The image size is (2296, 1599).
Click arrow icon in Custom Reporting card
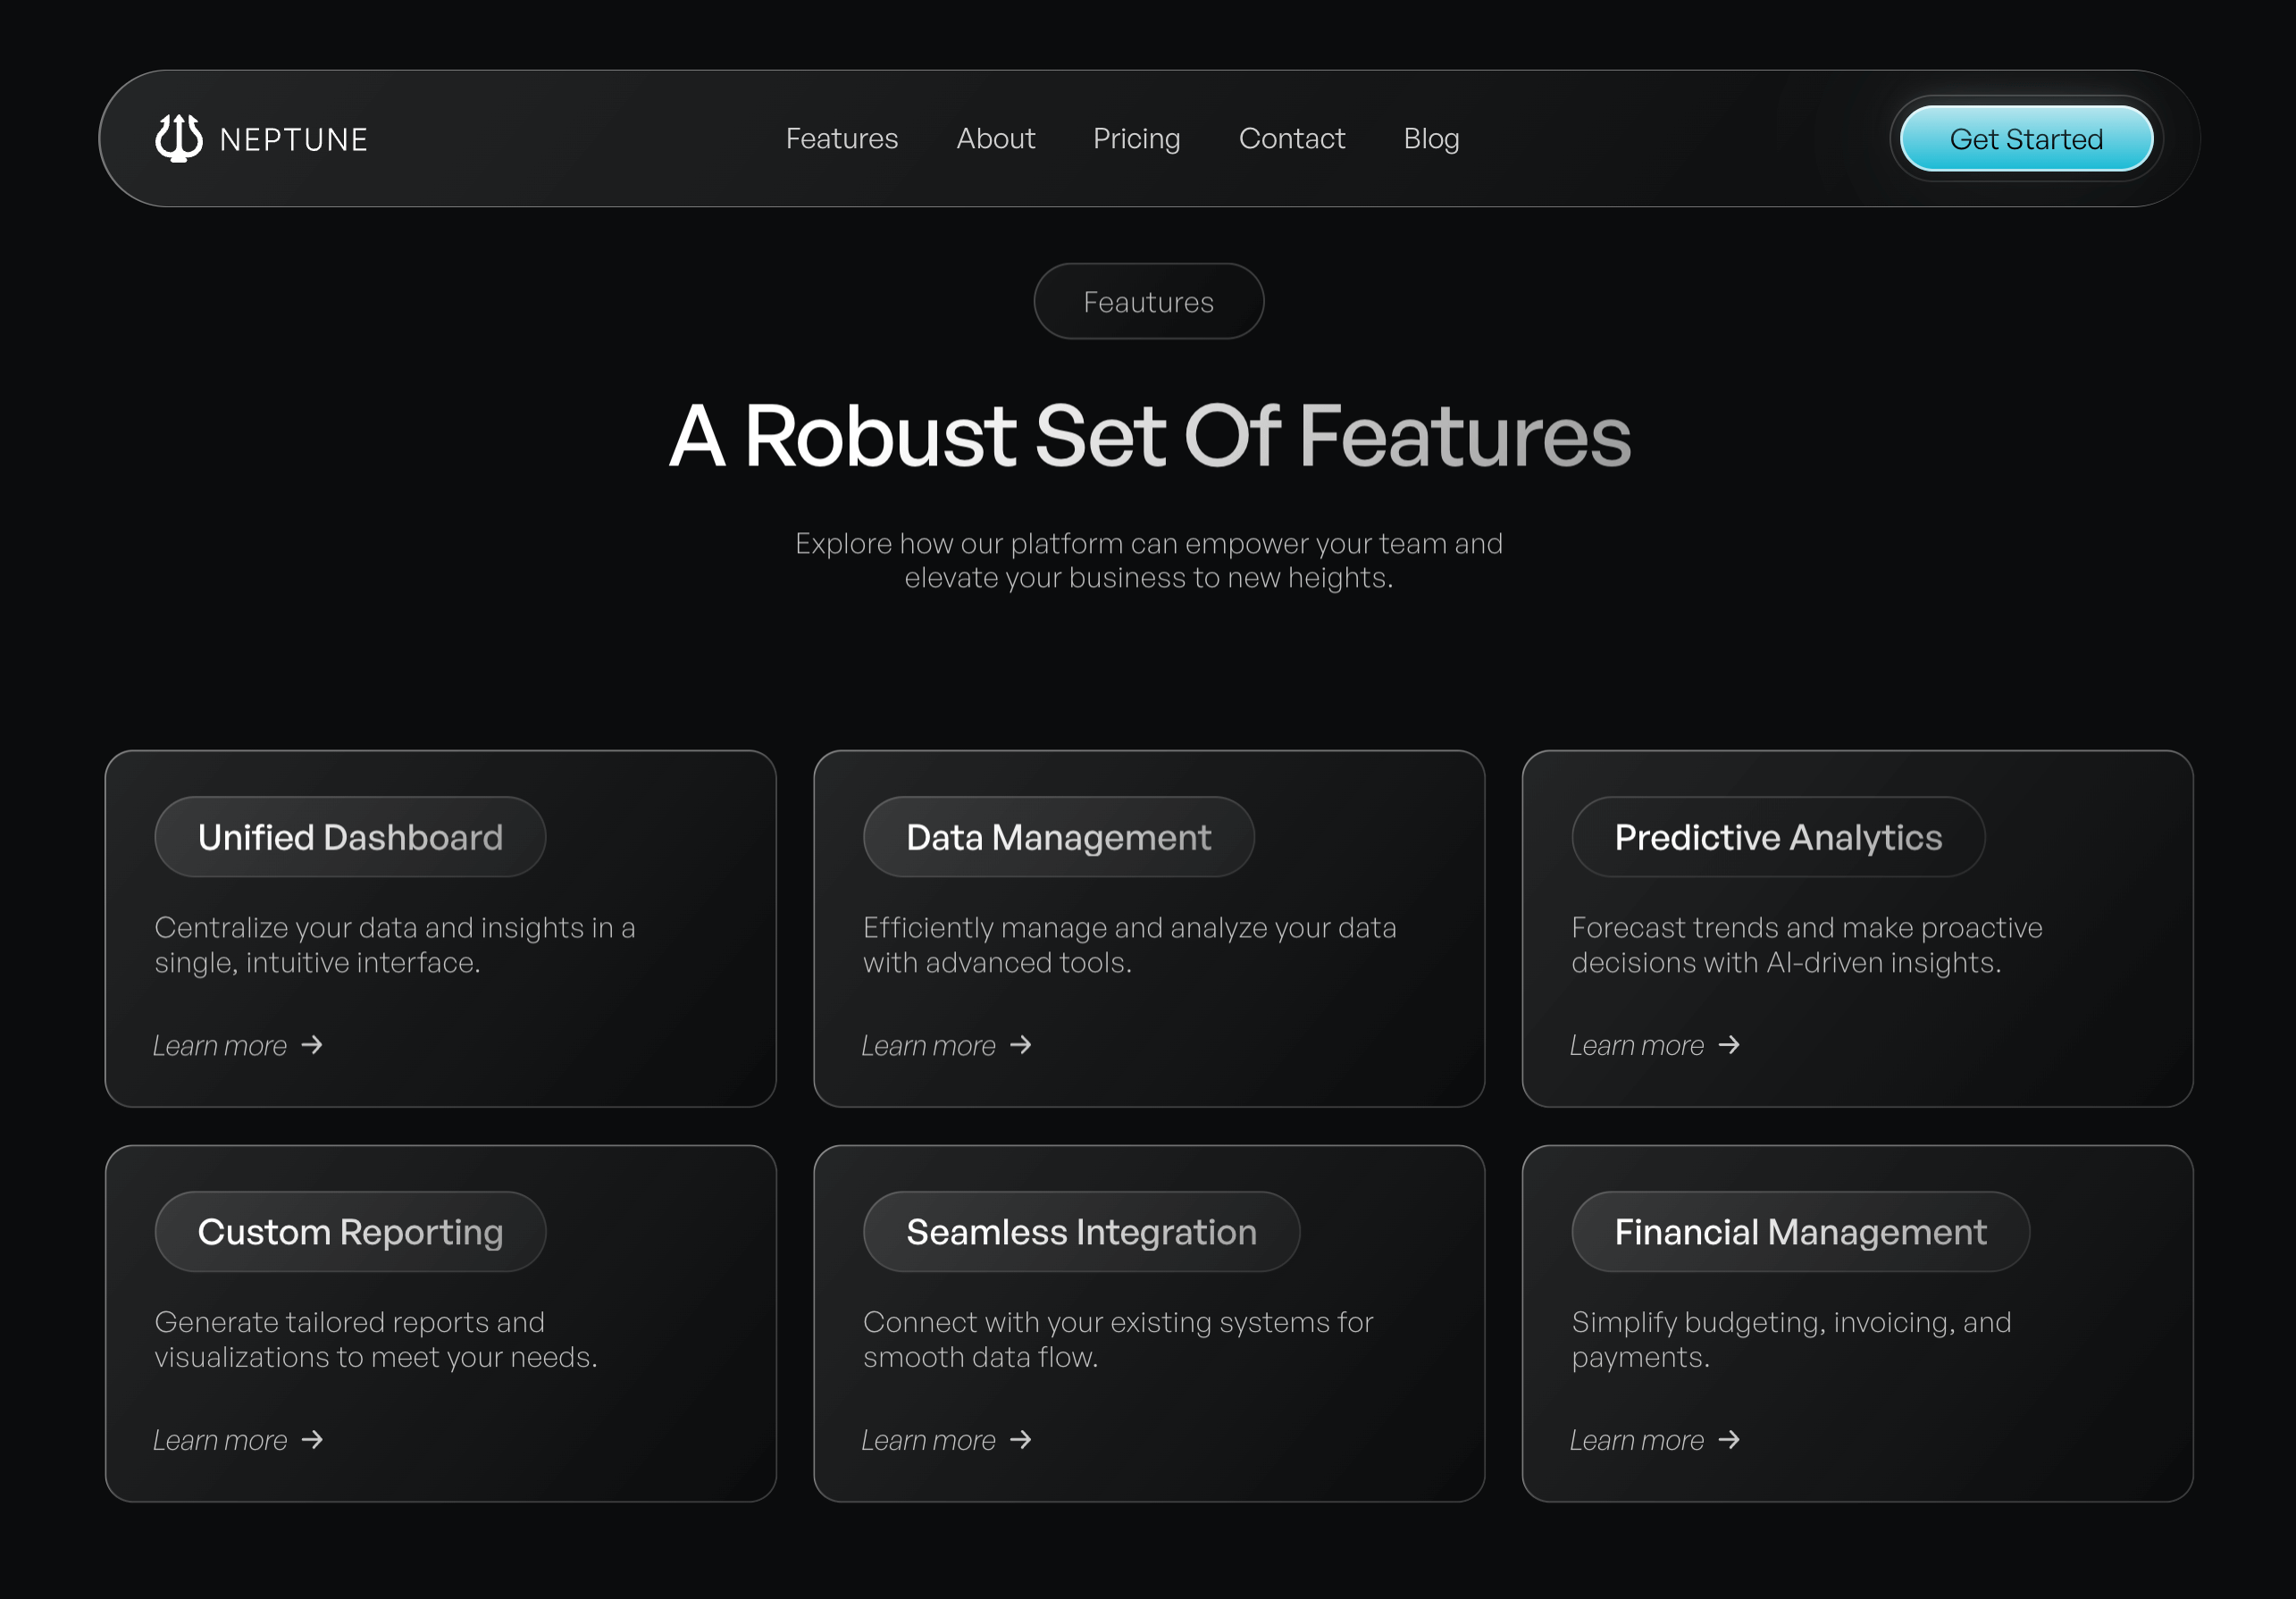[x=312, y=1440]
